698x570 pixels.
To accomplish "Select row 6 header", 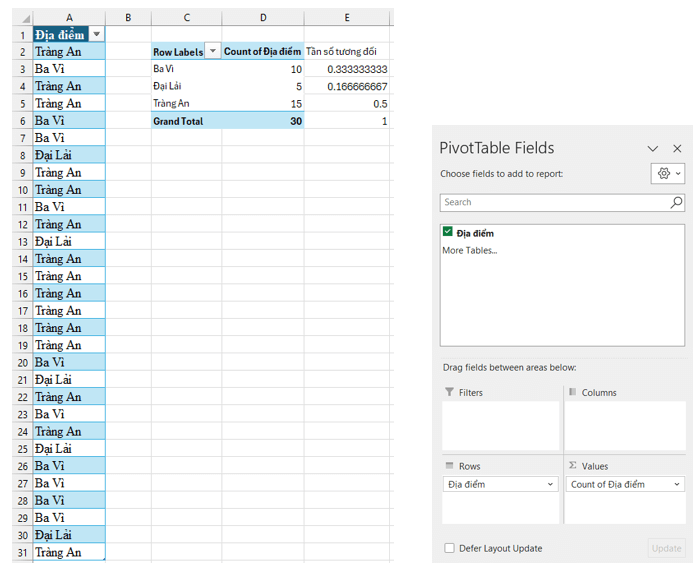I will pyautogui.click(x=16, y=120).
